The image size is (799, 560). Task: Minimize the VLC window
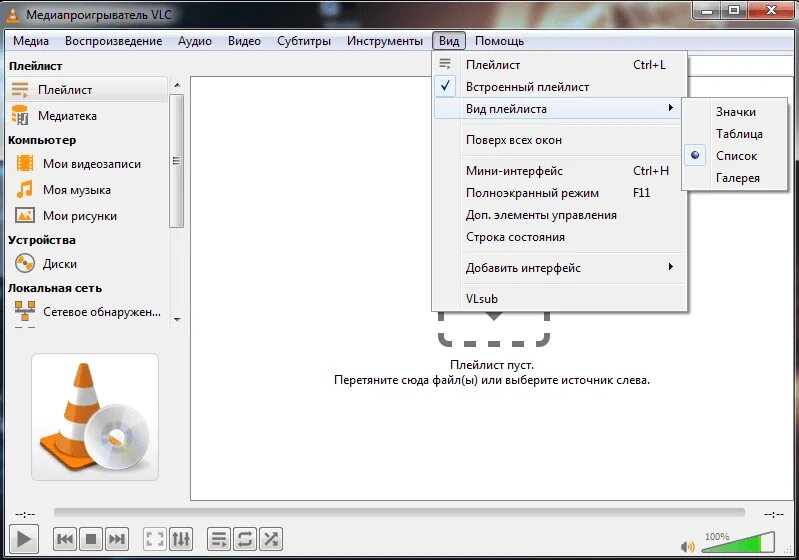point(707,10)
